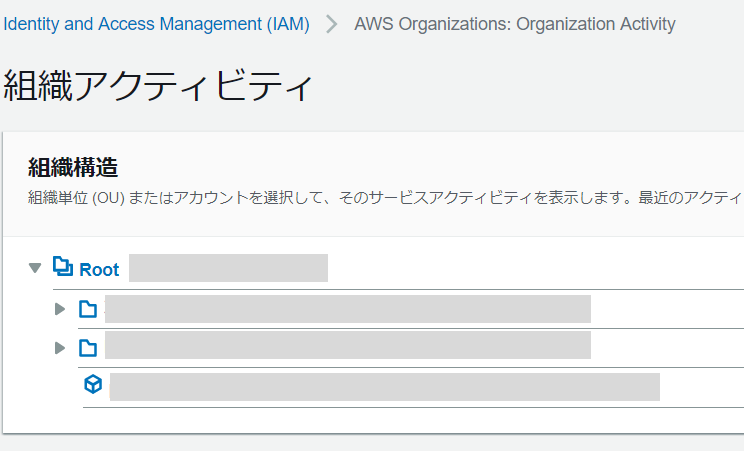The image size is (744, 451).
Task: Click the 組織アクティビティ page heading
Action: tap(159, 87)
